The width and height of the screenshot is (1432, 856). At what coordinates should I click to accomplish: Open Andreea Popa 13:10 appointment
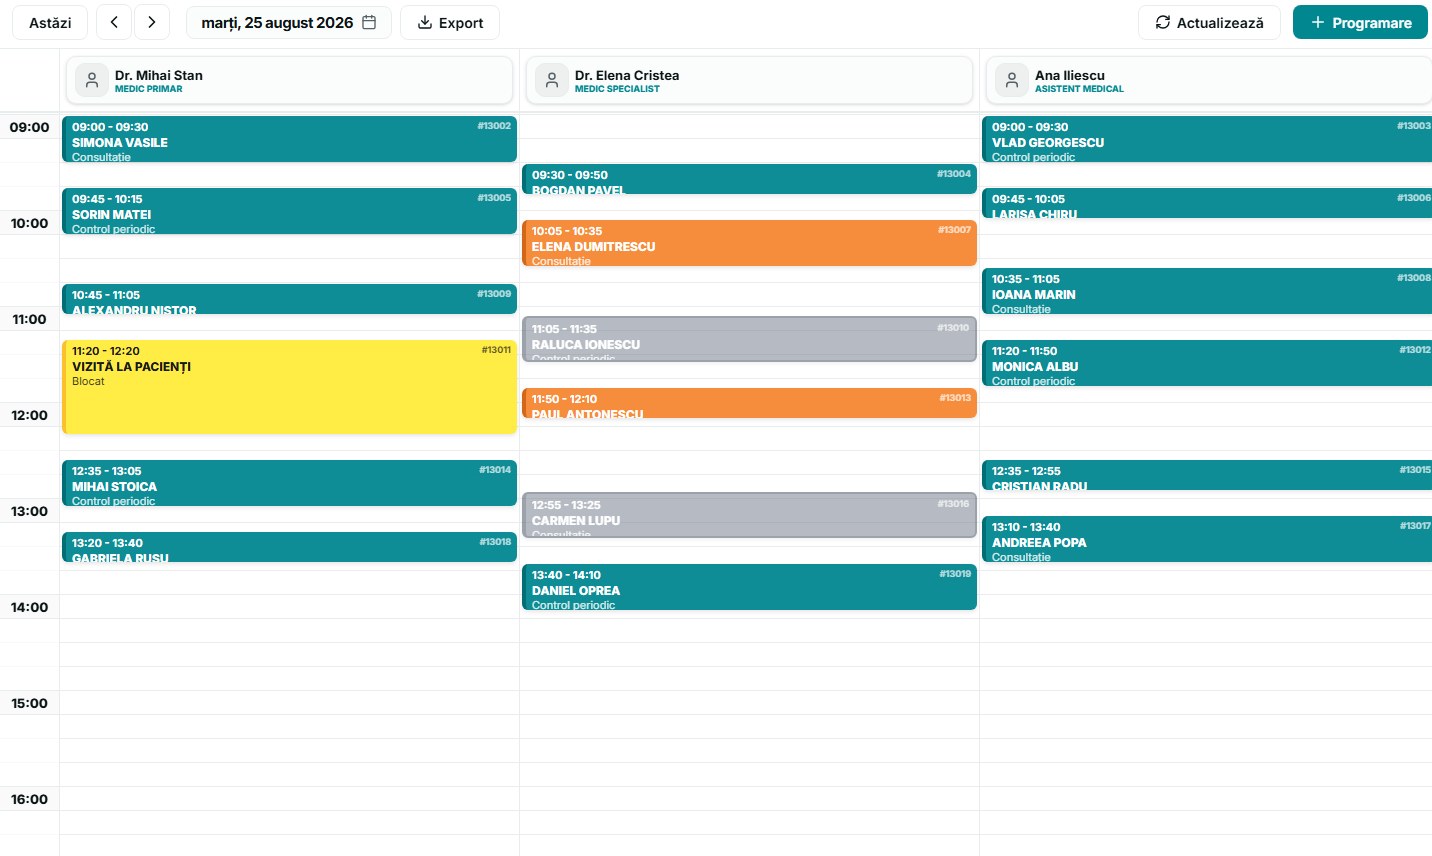1207,539
